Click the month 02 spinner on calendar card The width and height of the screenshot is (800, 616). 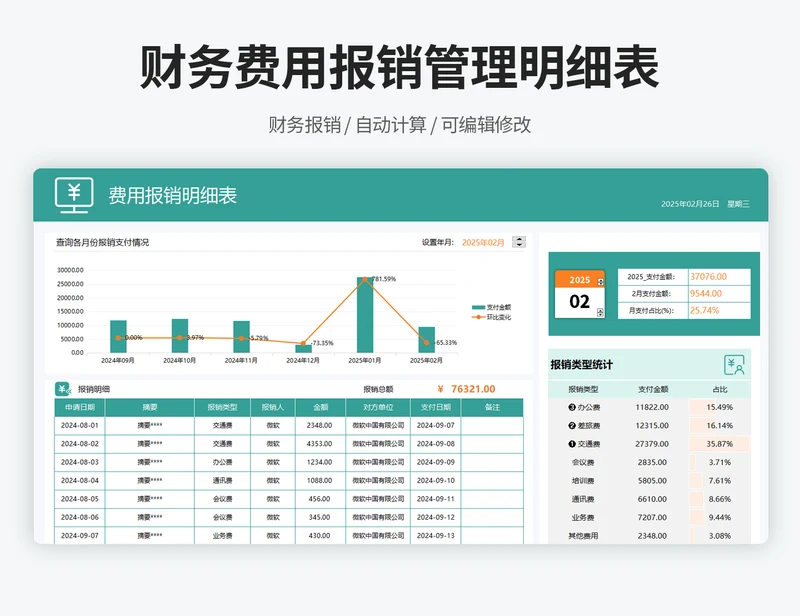click(x=601, y=312)
